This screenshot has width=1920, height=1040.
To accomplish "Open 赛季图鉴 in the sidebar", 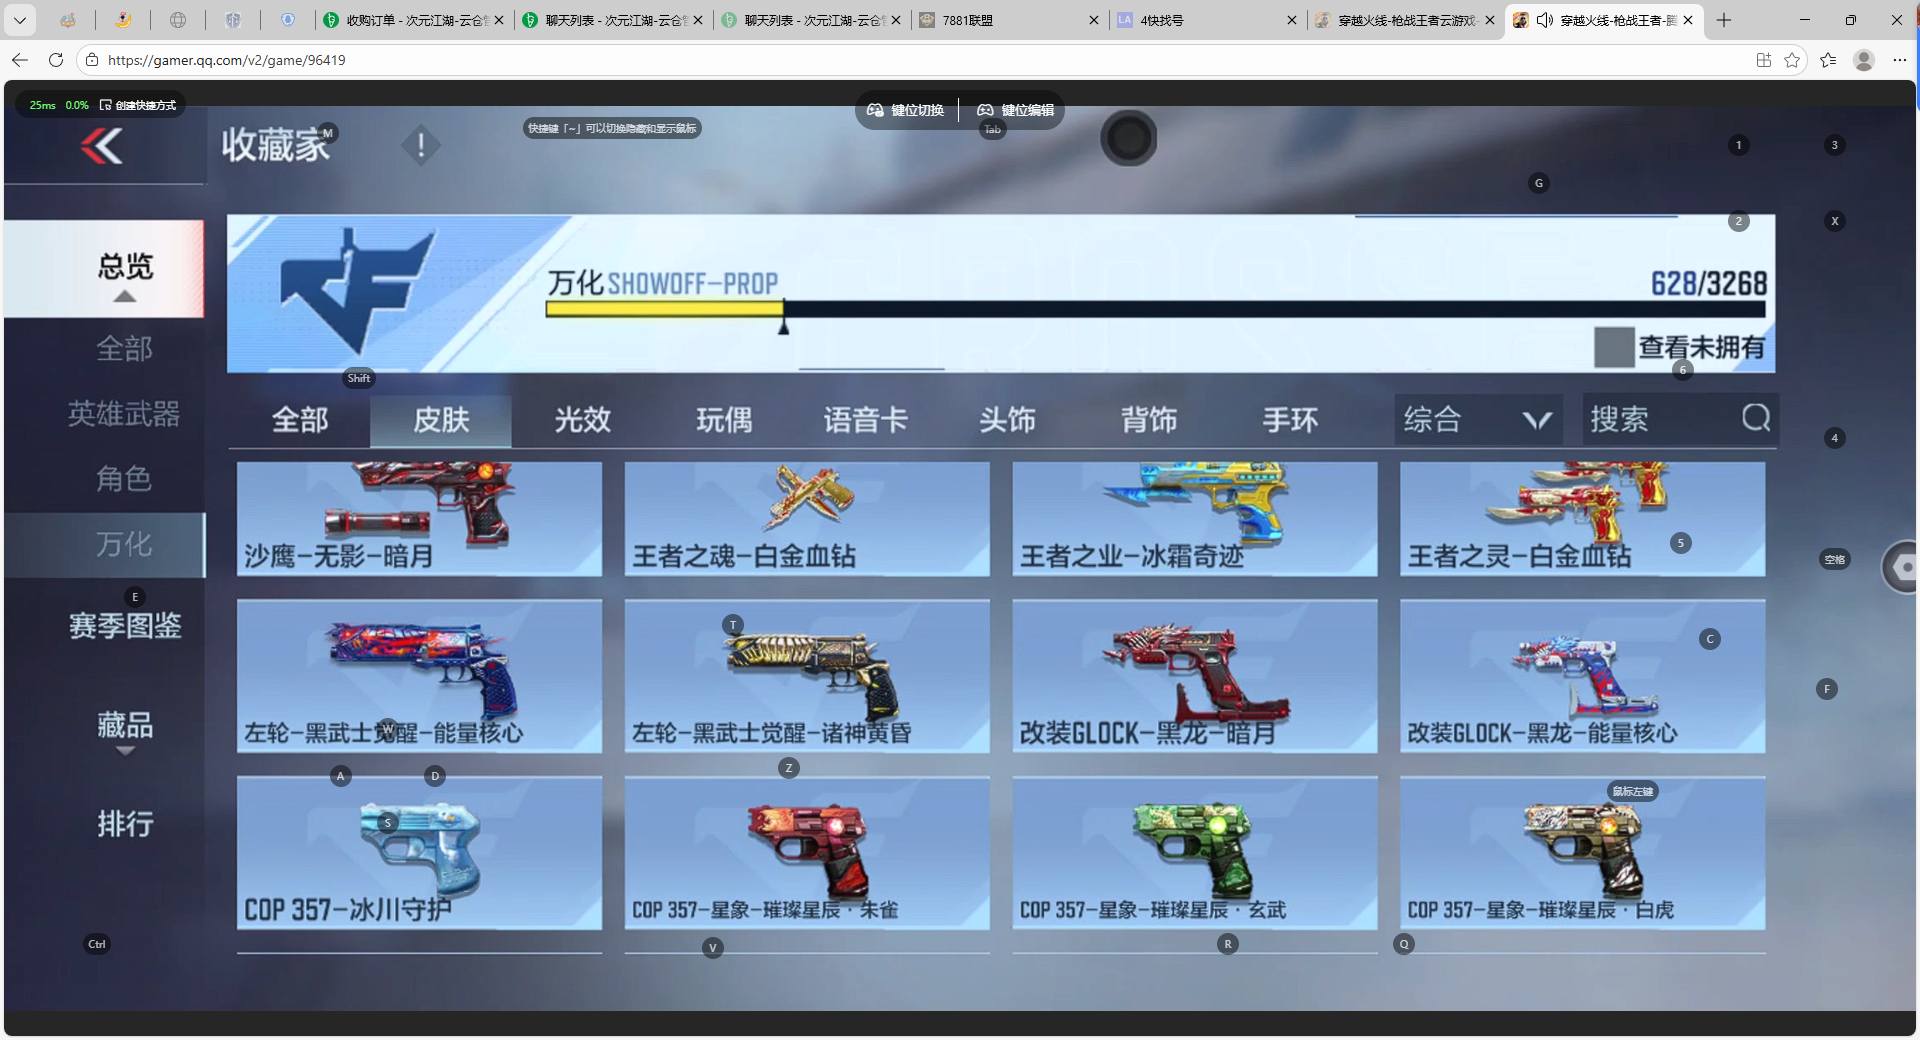I will coord(125,626).
